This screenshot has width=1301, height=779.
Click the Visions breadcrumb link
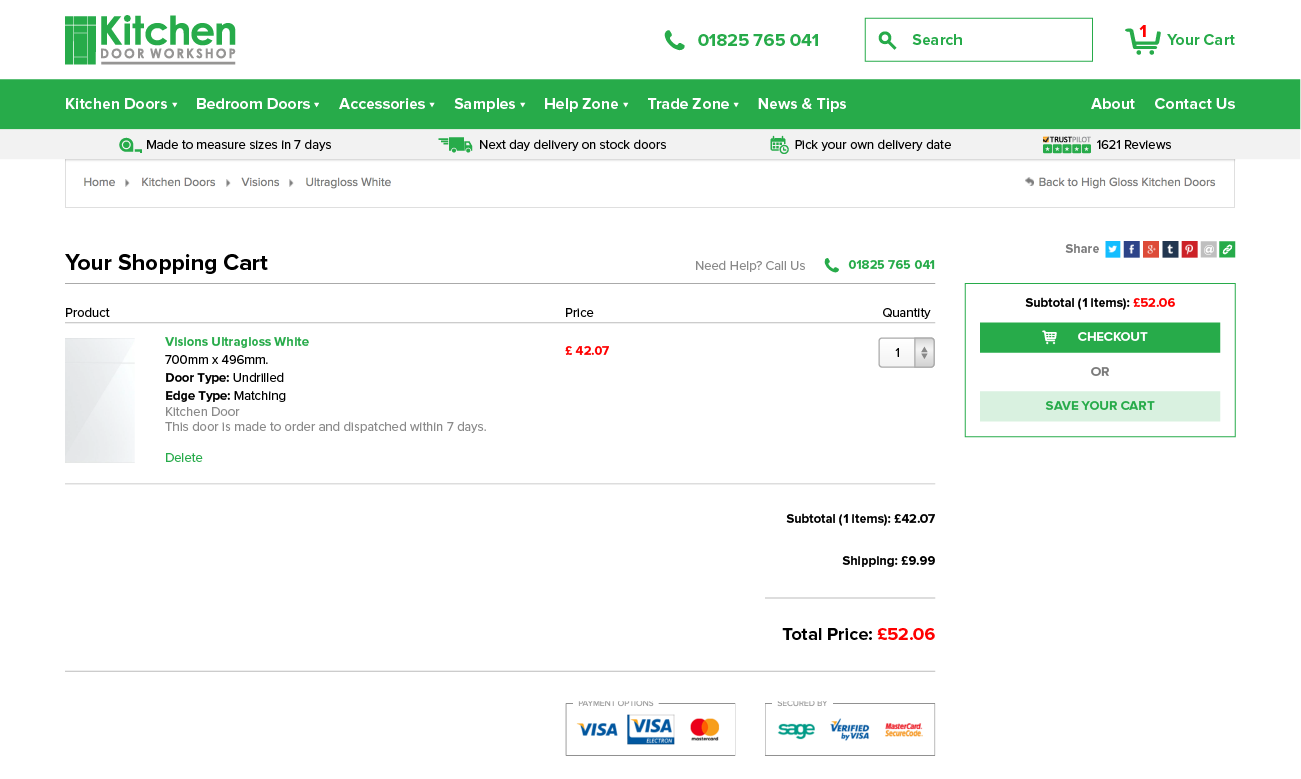point(260,182)
